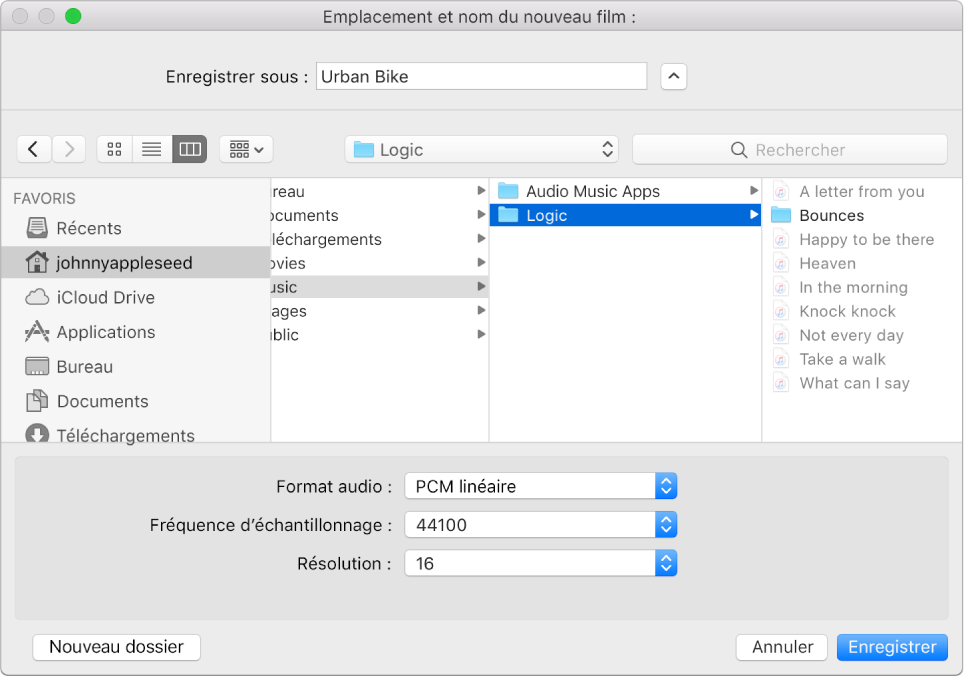Select the Audio Music Apps folder
This screenshot has width=966, height=678.
point(592,192)
